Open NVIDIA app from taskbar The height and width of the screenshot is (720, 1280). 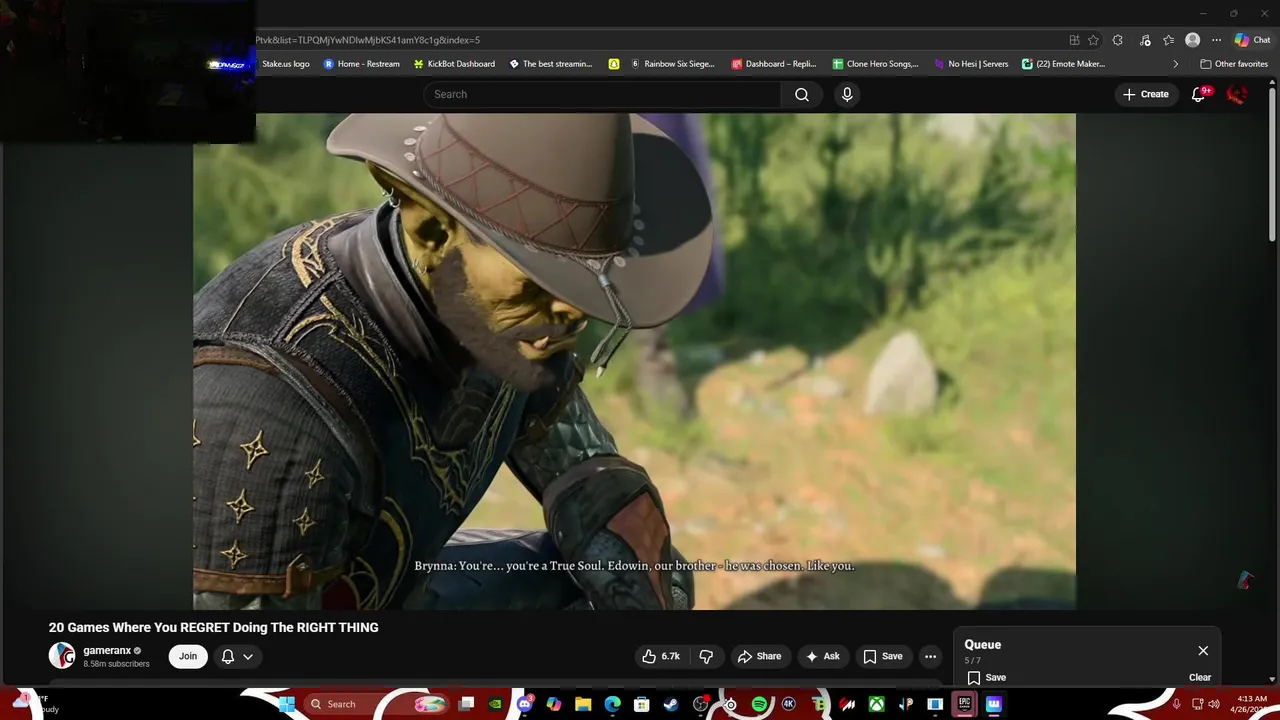pos(495,704)
